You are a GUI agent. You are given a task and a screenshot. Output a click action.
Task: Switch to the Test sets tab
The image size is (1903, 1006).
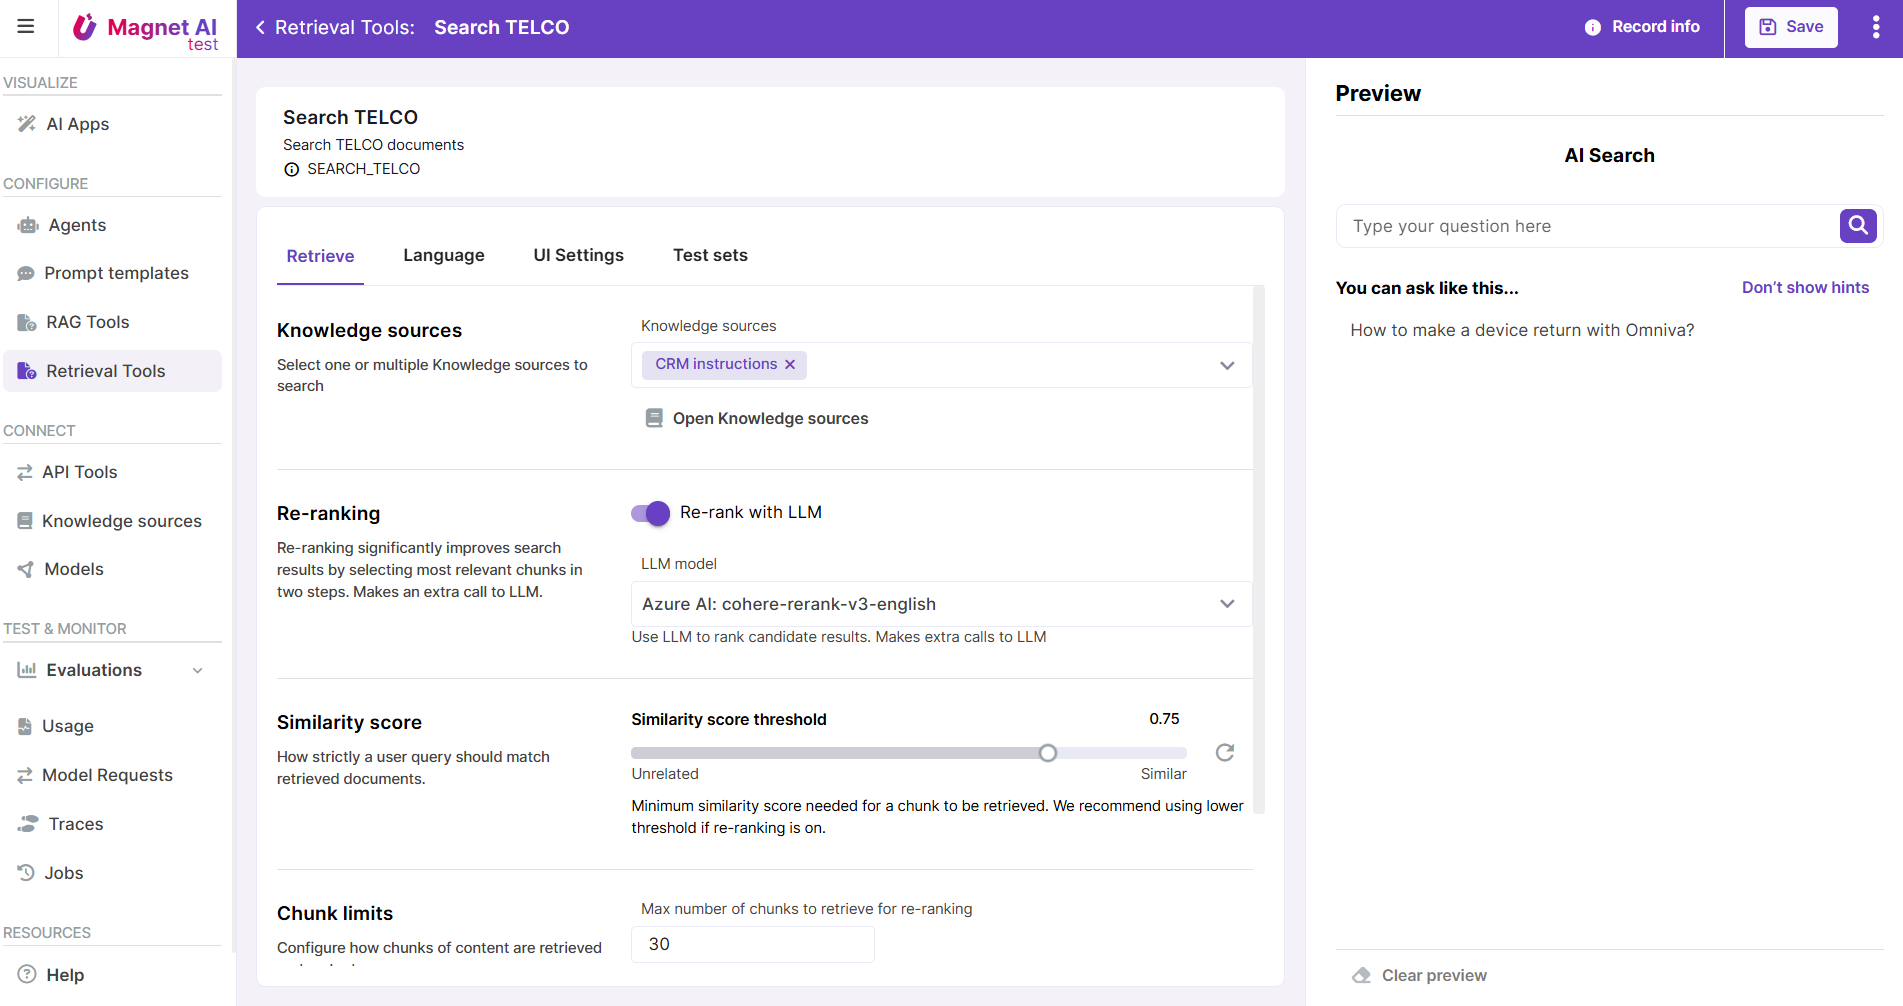point(710,256)
